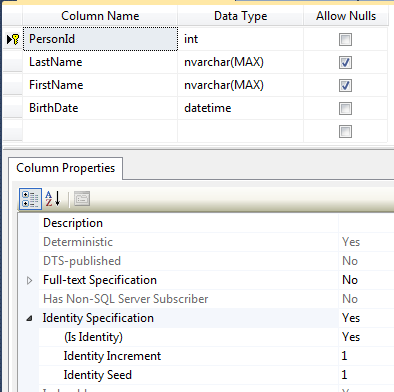The width and height of the screenshot is (394, 392).
Task: Click the Data Type header
Action: pos(240,16)
